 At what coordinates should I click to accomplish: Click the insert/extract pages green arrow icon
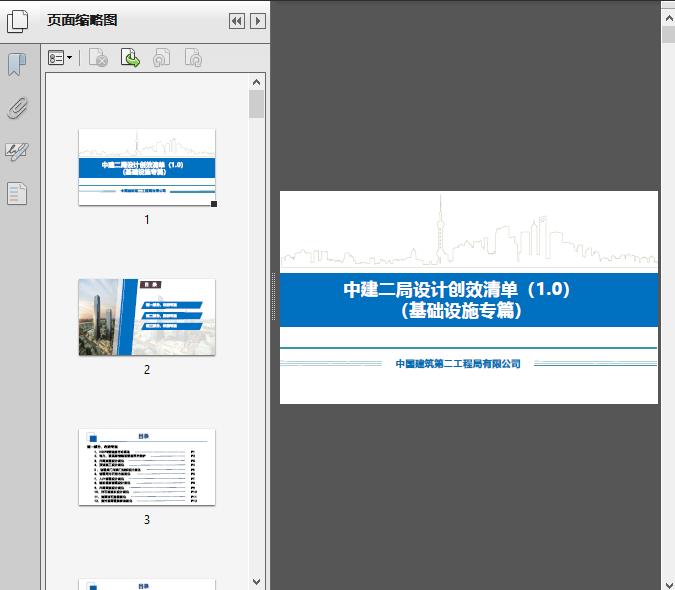(130, 58)
